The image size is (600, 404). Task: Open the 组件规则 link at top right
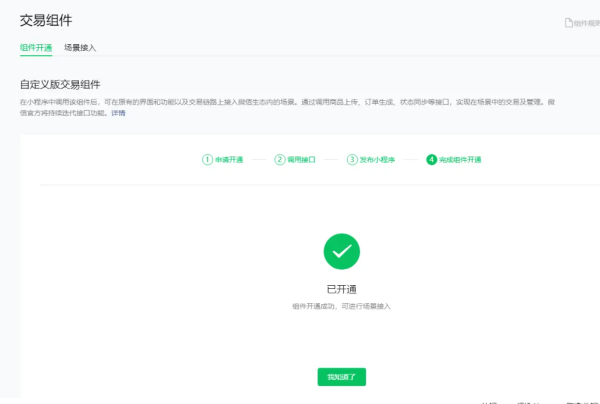click(586, 22)
